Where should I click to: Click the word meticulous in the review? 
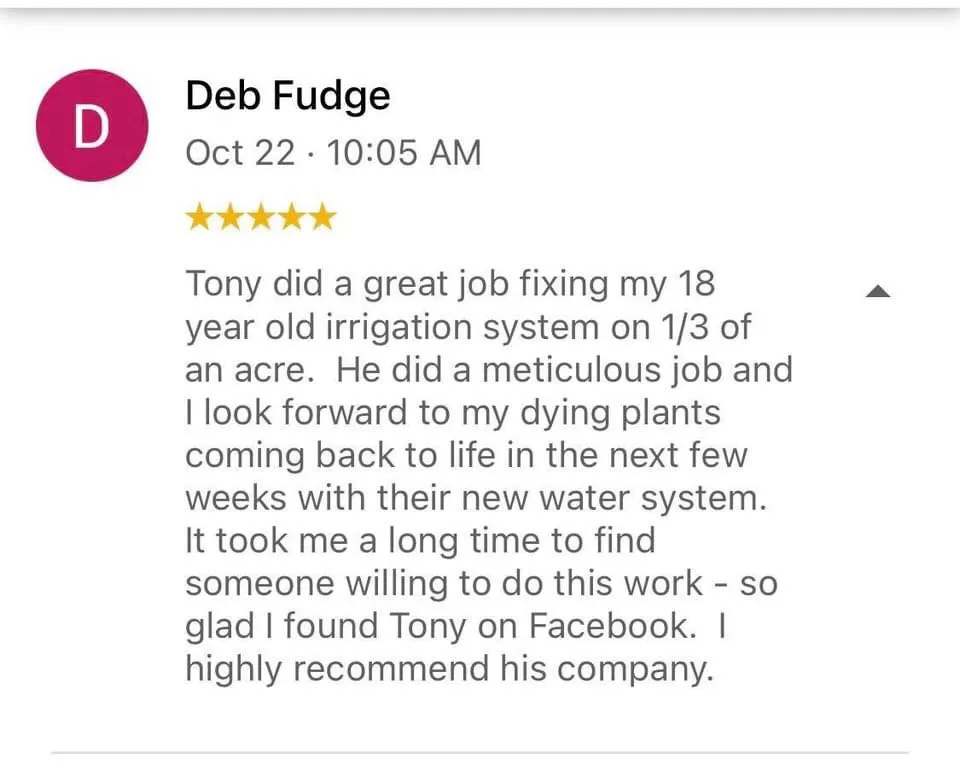click(566, 370)
